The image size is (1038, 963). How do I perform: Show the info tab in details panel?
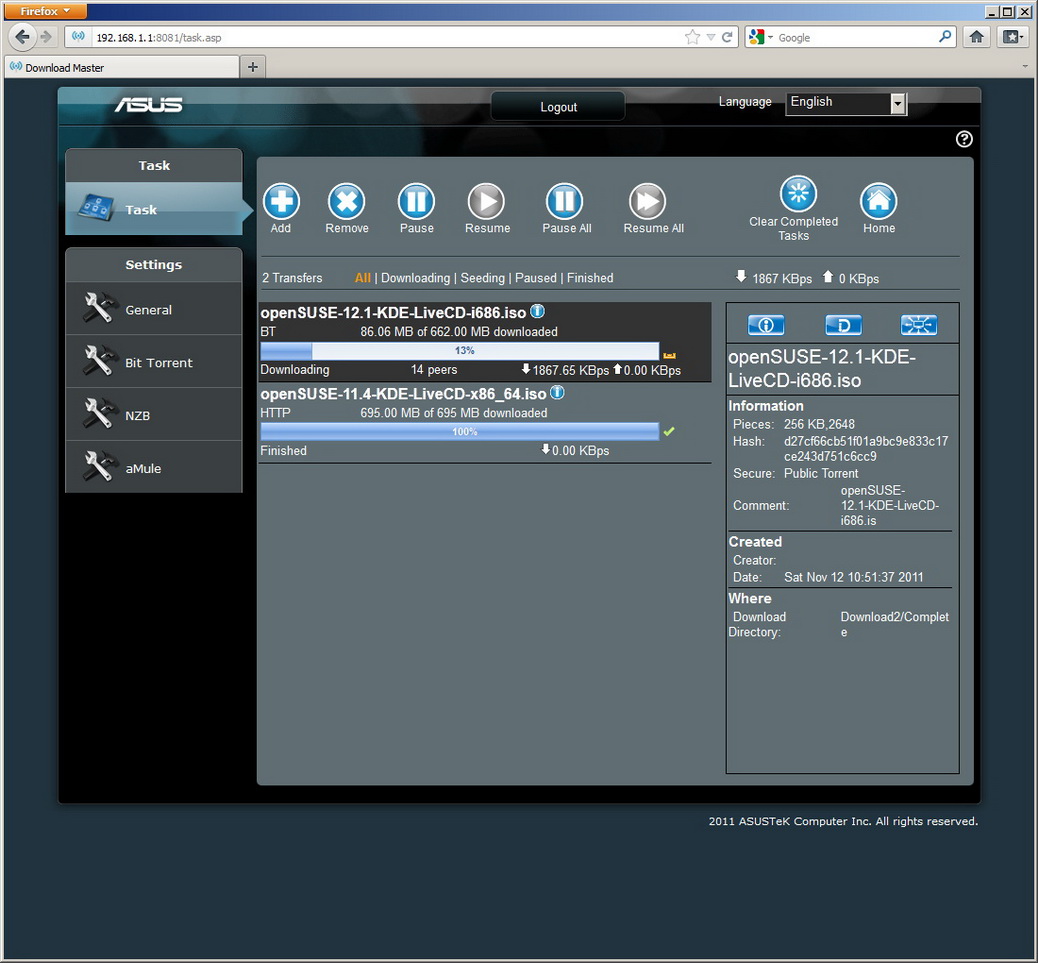tap(766, 325)
